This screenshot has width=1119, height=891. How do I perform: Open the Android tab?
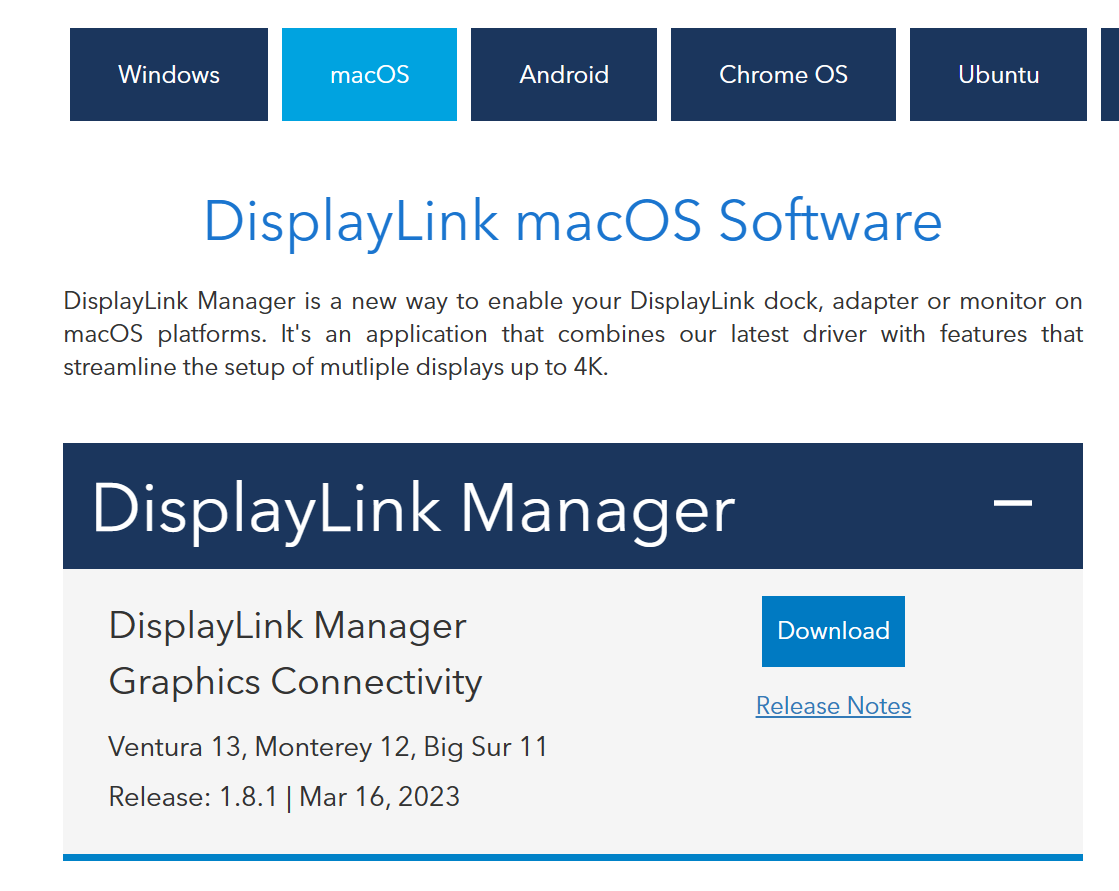(x=564, y=74)
